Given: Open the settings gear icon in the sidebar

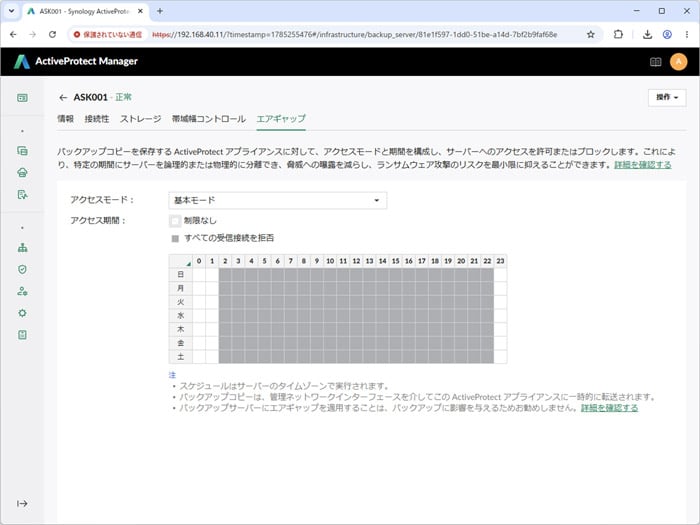Looking at the screenshot, I should [x=22, y=313].
